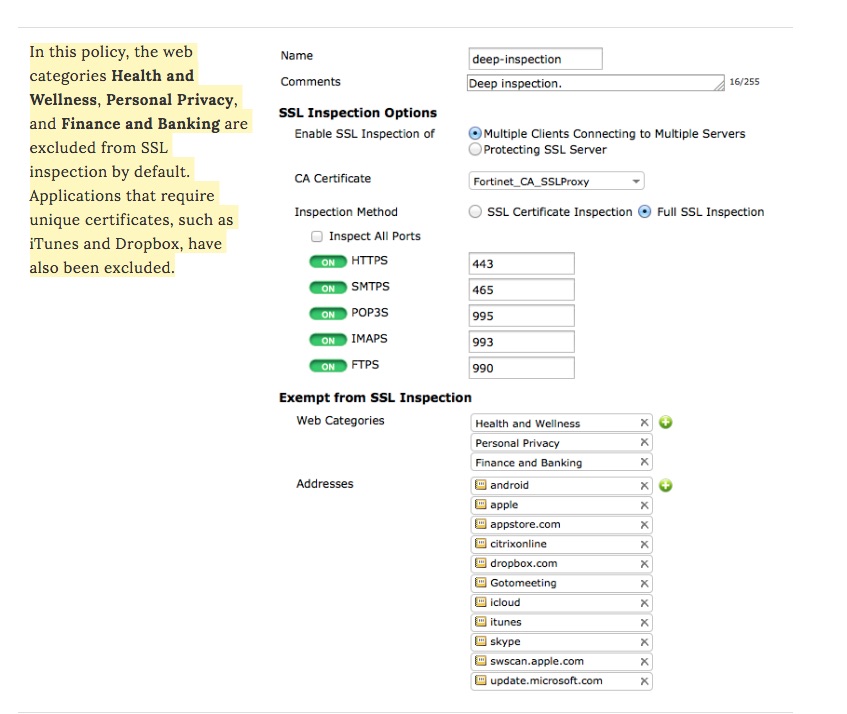The image size is (847, 714).
Task: Click the HTTPS port field showing 443
Action: click(x=521, y=264)
